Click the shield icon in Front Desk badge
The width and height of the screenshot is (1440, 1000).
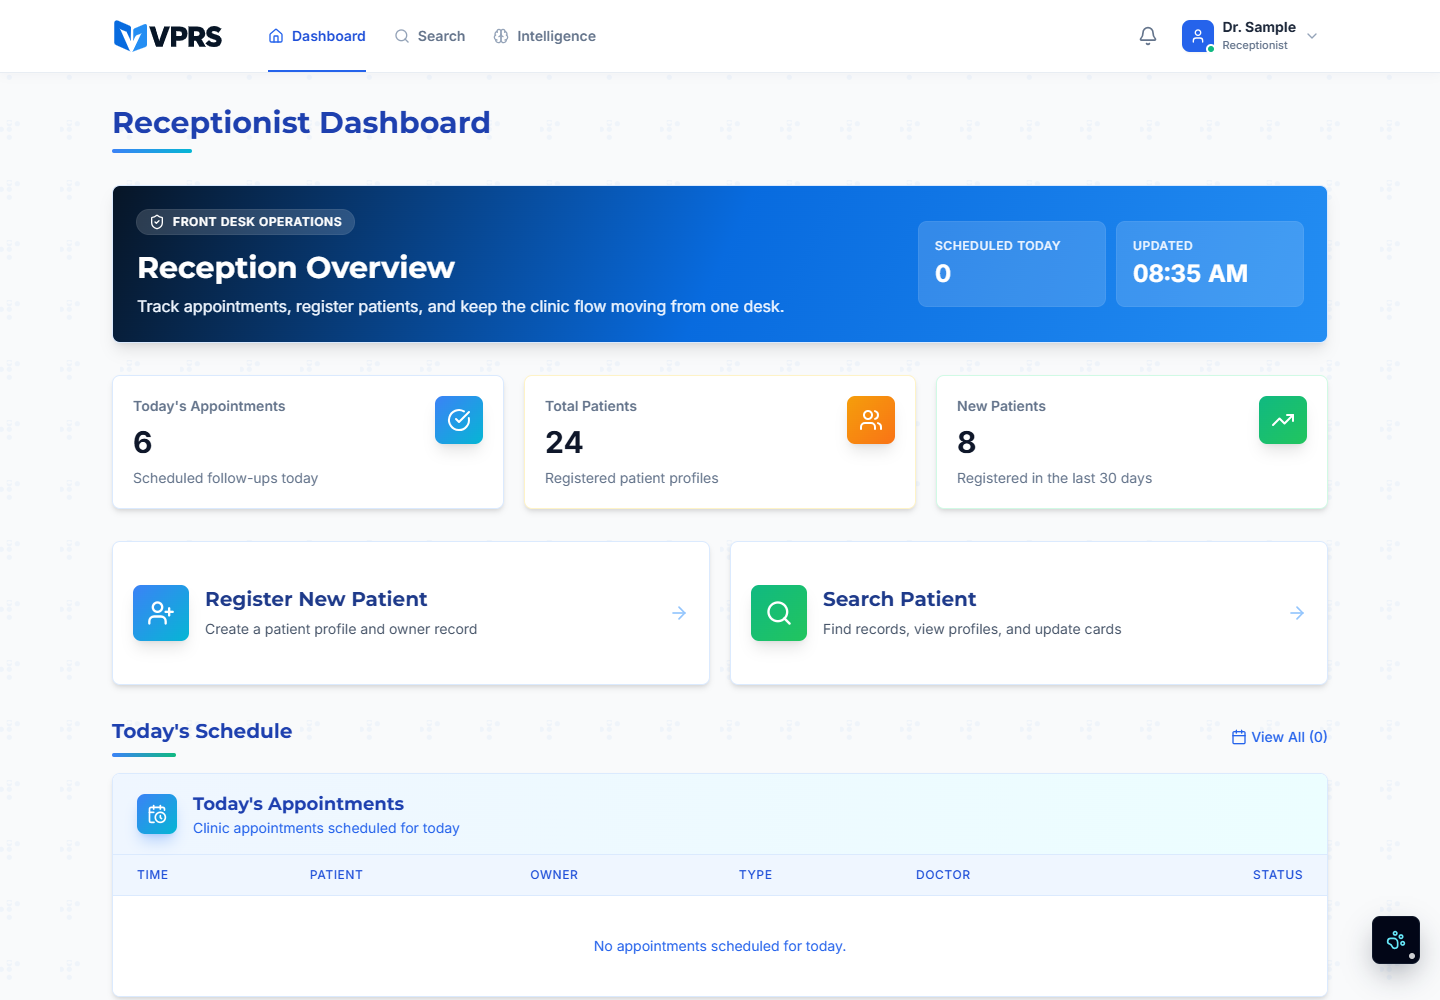(x=157, y=222)
